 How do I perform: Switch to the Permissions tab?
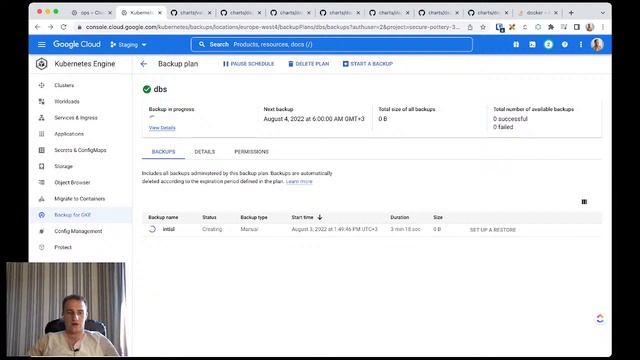click(251, 151)
